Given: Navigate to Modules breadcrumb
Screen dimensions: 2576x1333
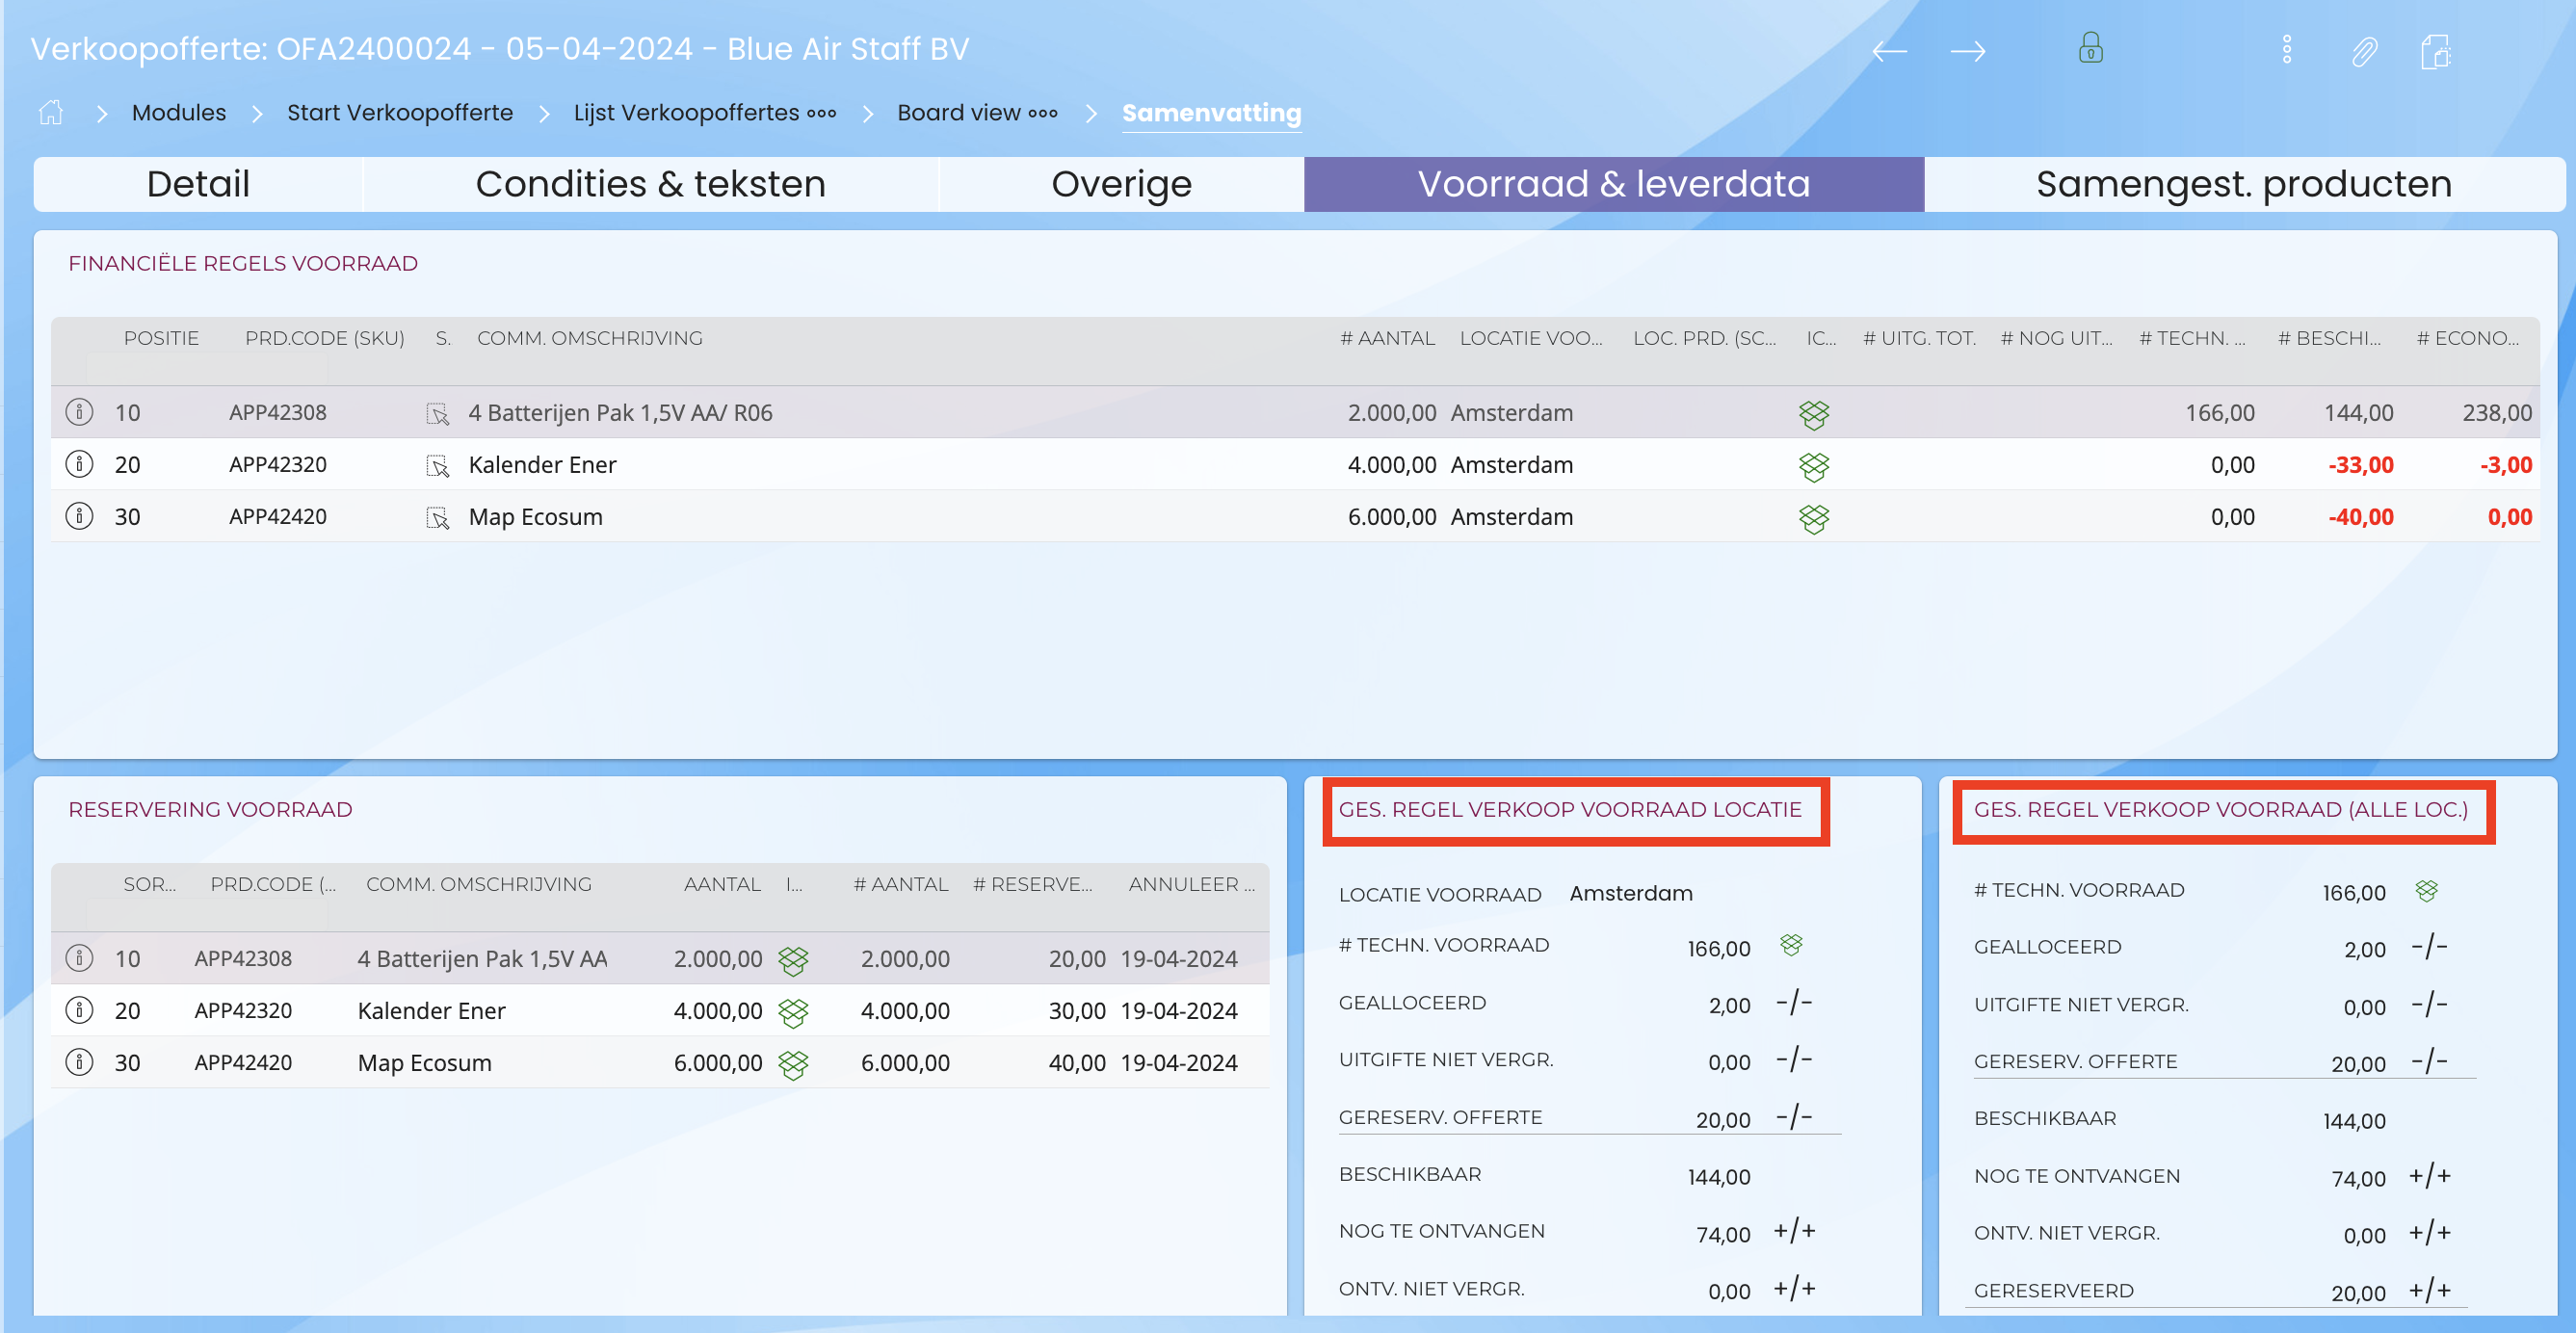Looking at the screenshot, I should click(179, 112).
